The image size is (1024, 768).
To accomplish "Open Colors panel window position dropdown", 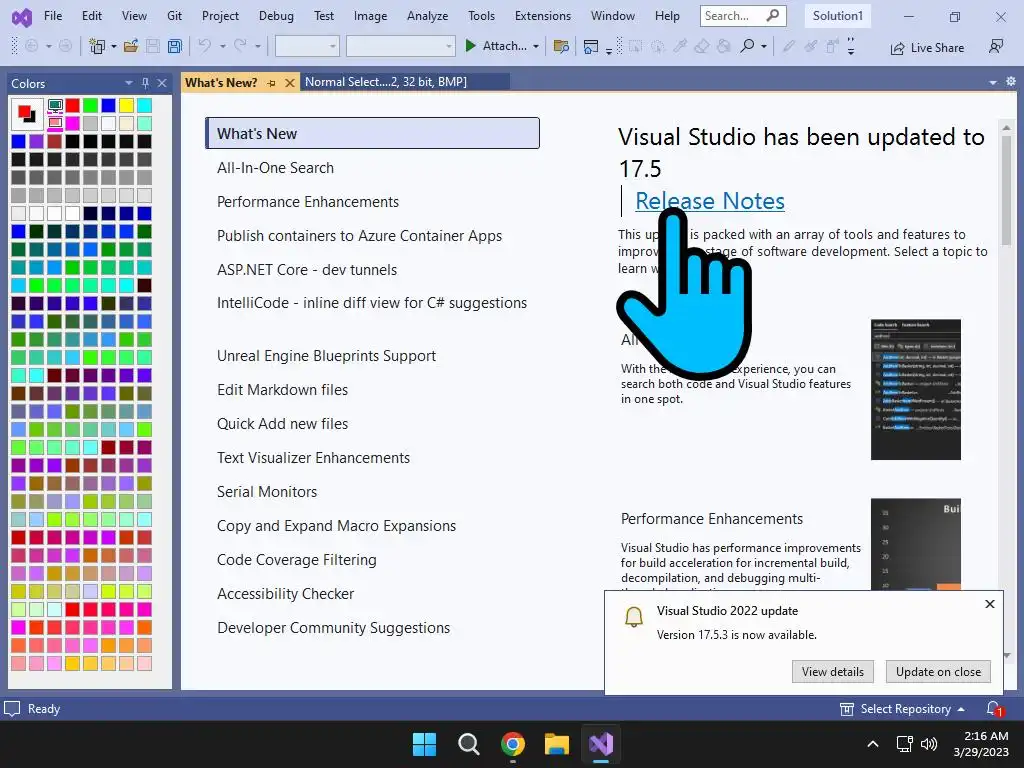I will point(129,83).
